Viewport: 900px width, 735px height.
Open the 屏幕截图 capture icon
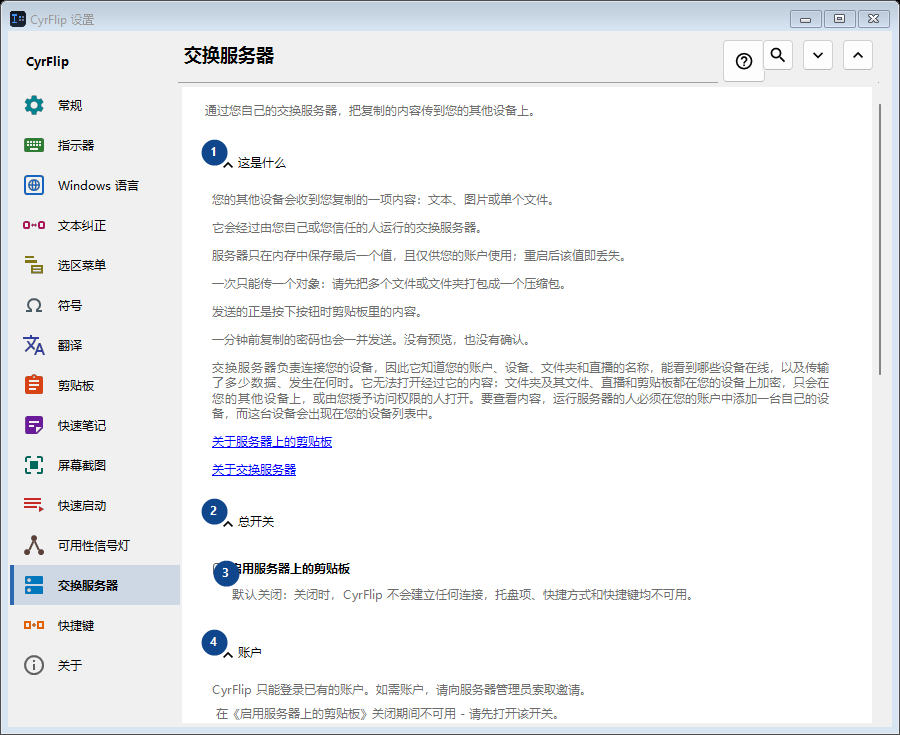[34, 465]
